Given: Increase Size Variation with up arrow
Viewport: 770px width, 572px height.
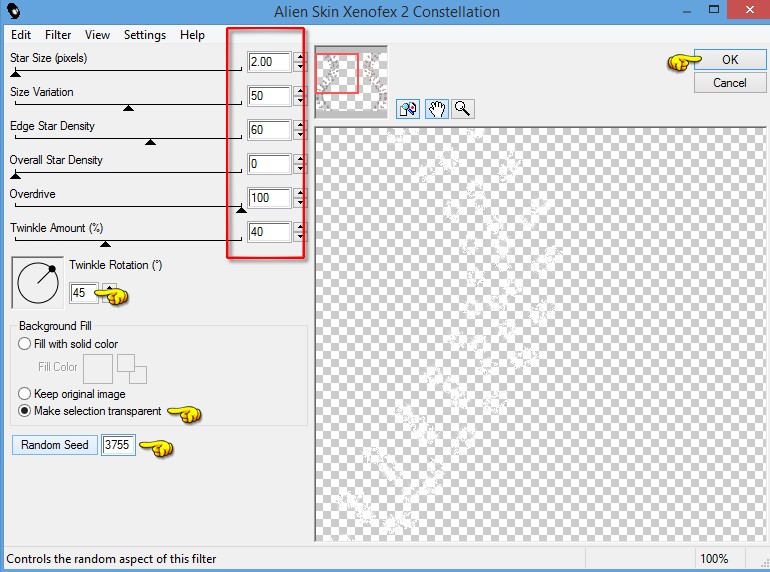Looking at the screenshot, I should pyautogui.click(x=300, y=91).
